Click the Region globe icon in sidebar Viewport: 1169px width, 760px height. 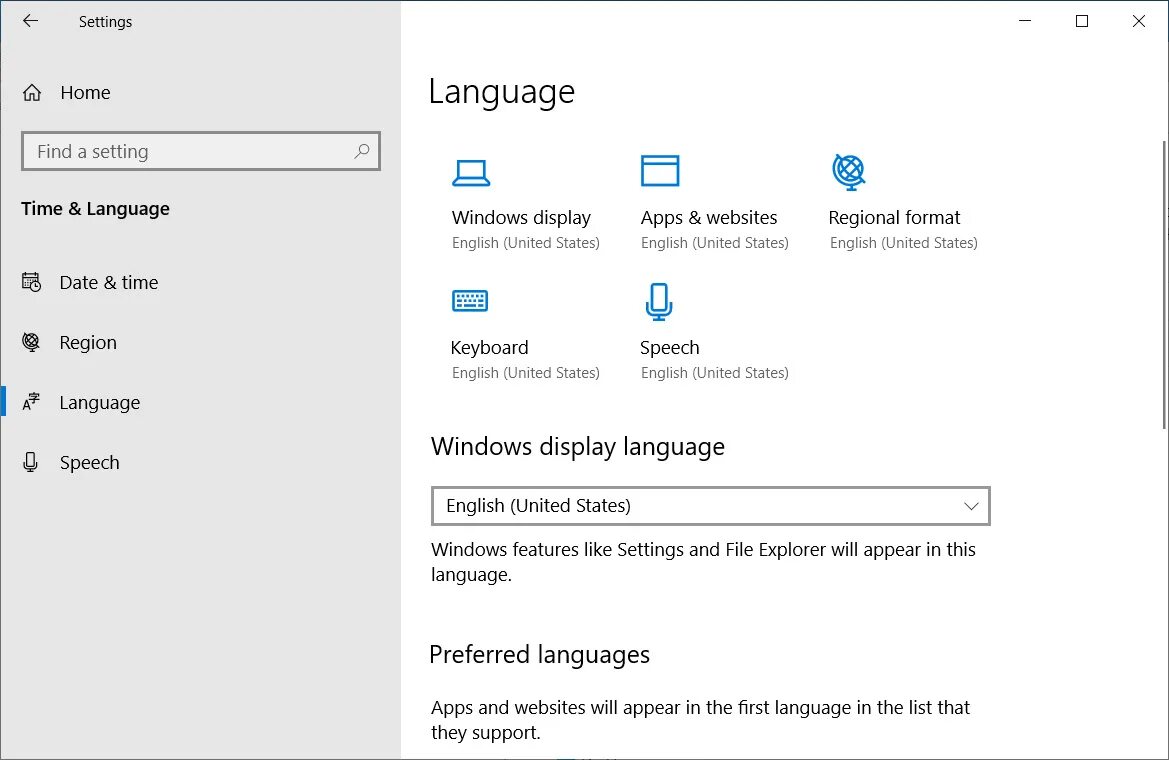32,342
